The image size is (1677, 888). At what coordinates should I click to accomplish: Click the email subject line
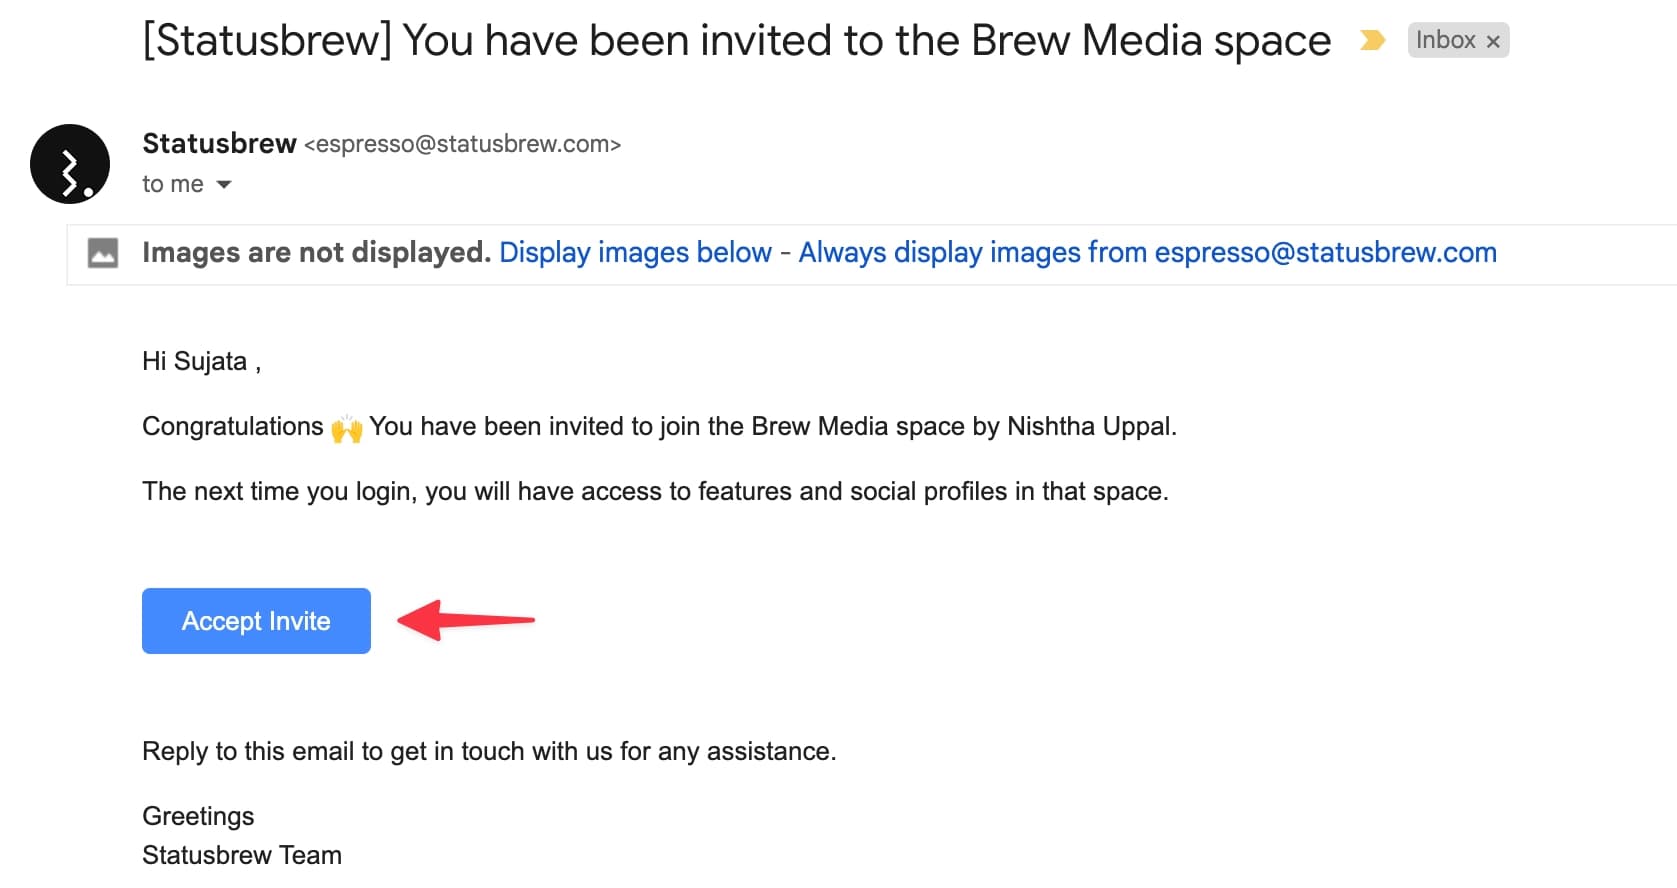pyautogui.click(x=736, y=41)
